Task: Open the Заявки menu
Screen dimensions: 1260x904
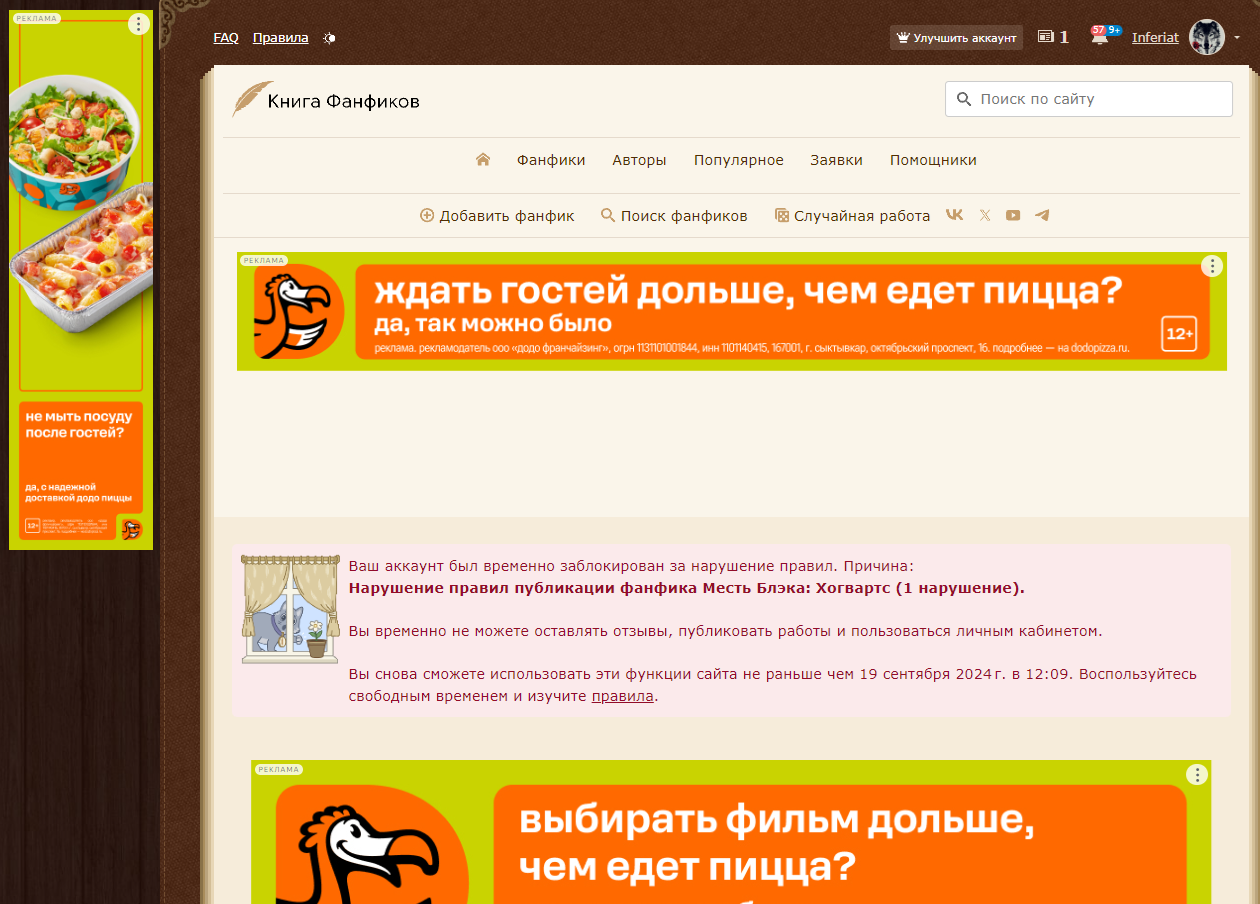Action: click(x=836, y=160)
